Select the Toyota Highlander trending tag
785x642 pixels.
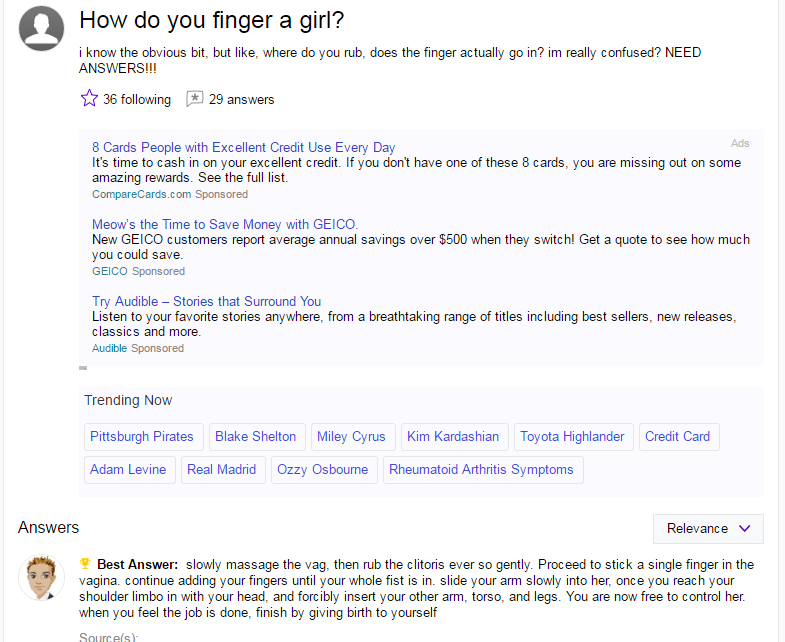pyautogui.click(x=572, y=436)
